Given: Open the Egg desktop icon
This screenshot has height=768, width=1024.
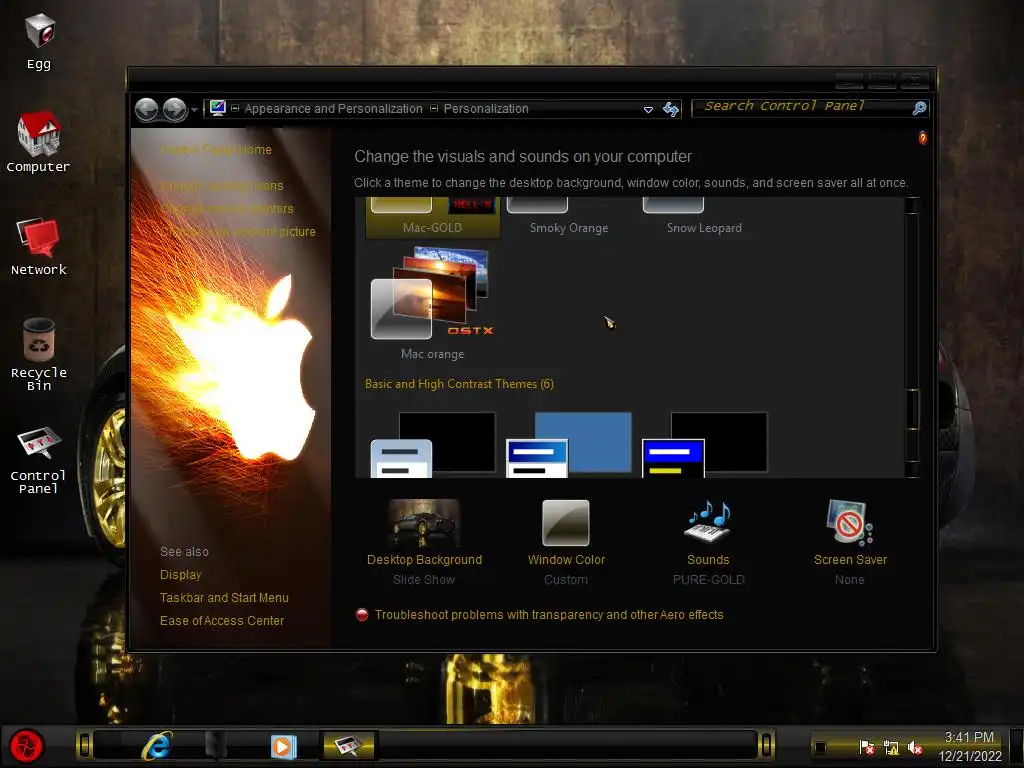Looking at the screenshot, I should (39, 40).
